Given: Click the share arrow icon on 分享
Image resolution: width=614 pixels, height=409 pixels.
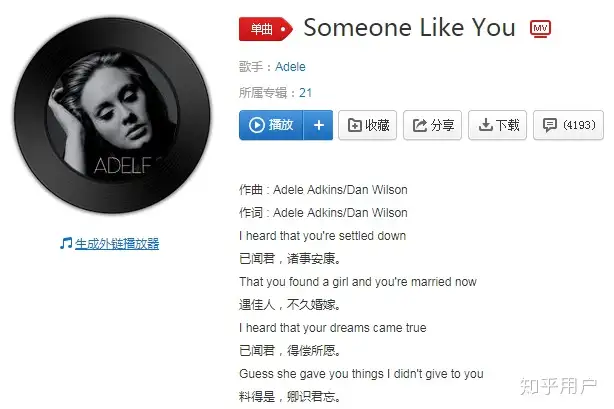Looking at the screenshot, I should point(420,125).
